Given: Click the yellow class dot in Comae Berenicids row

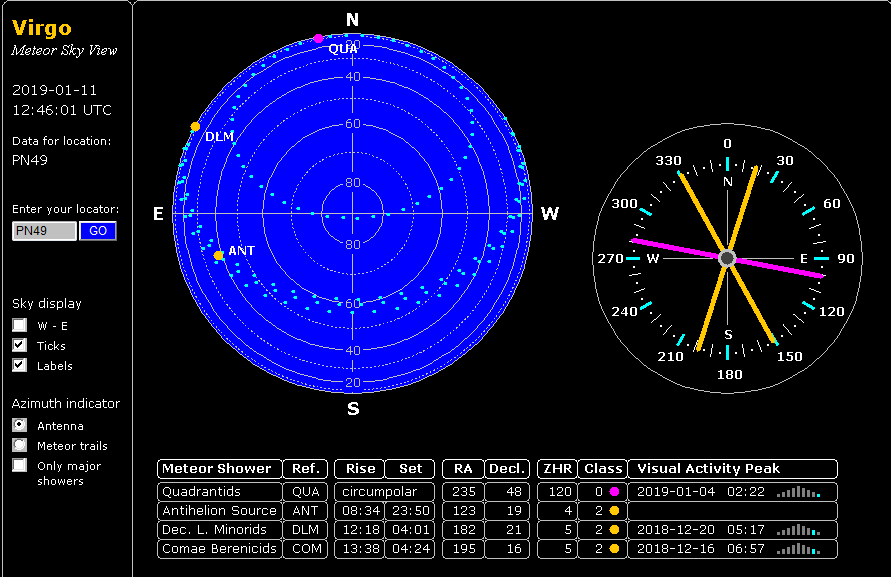Looking at the screenshot, I should (614, 549).
